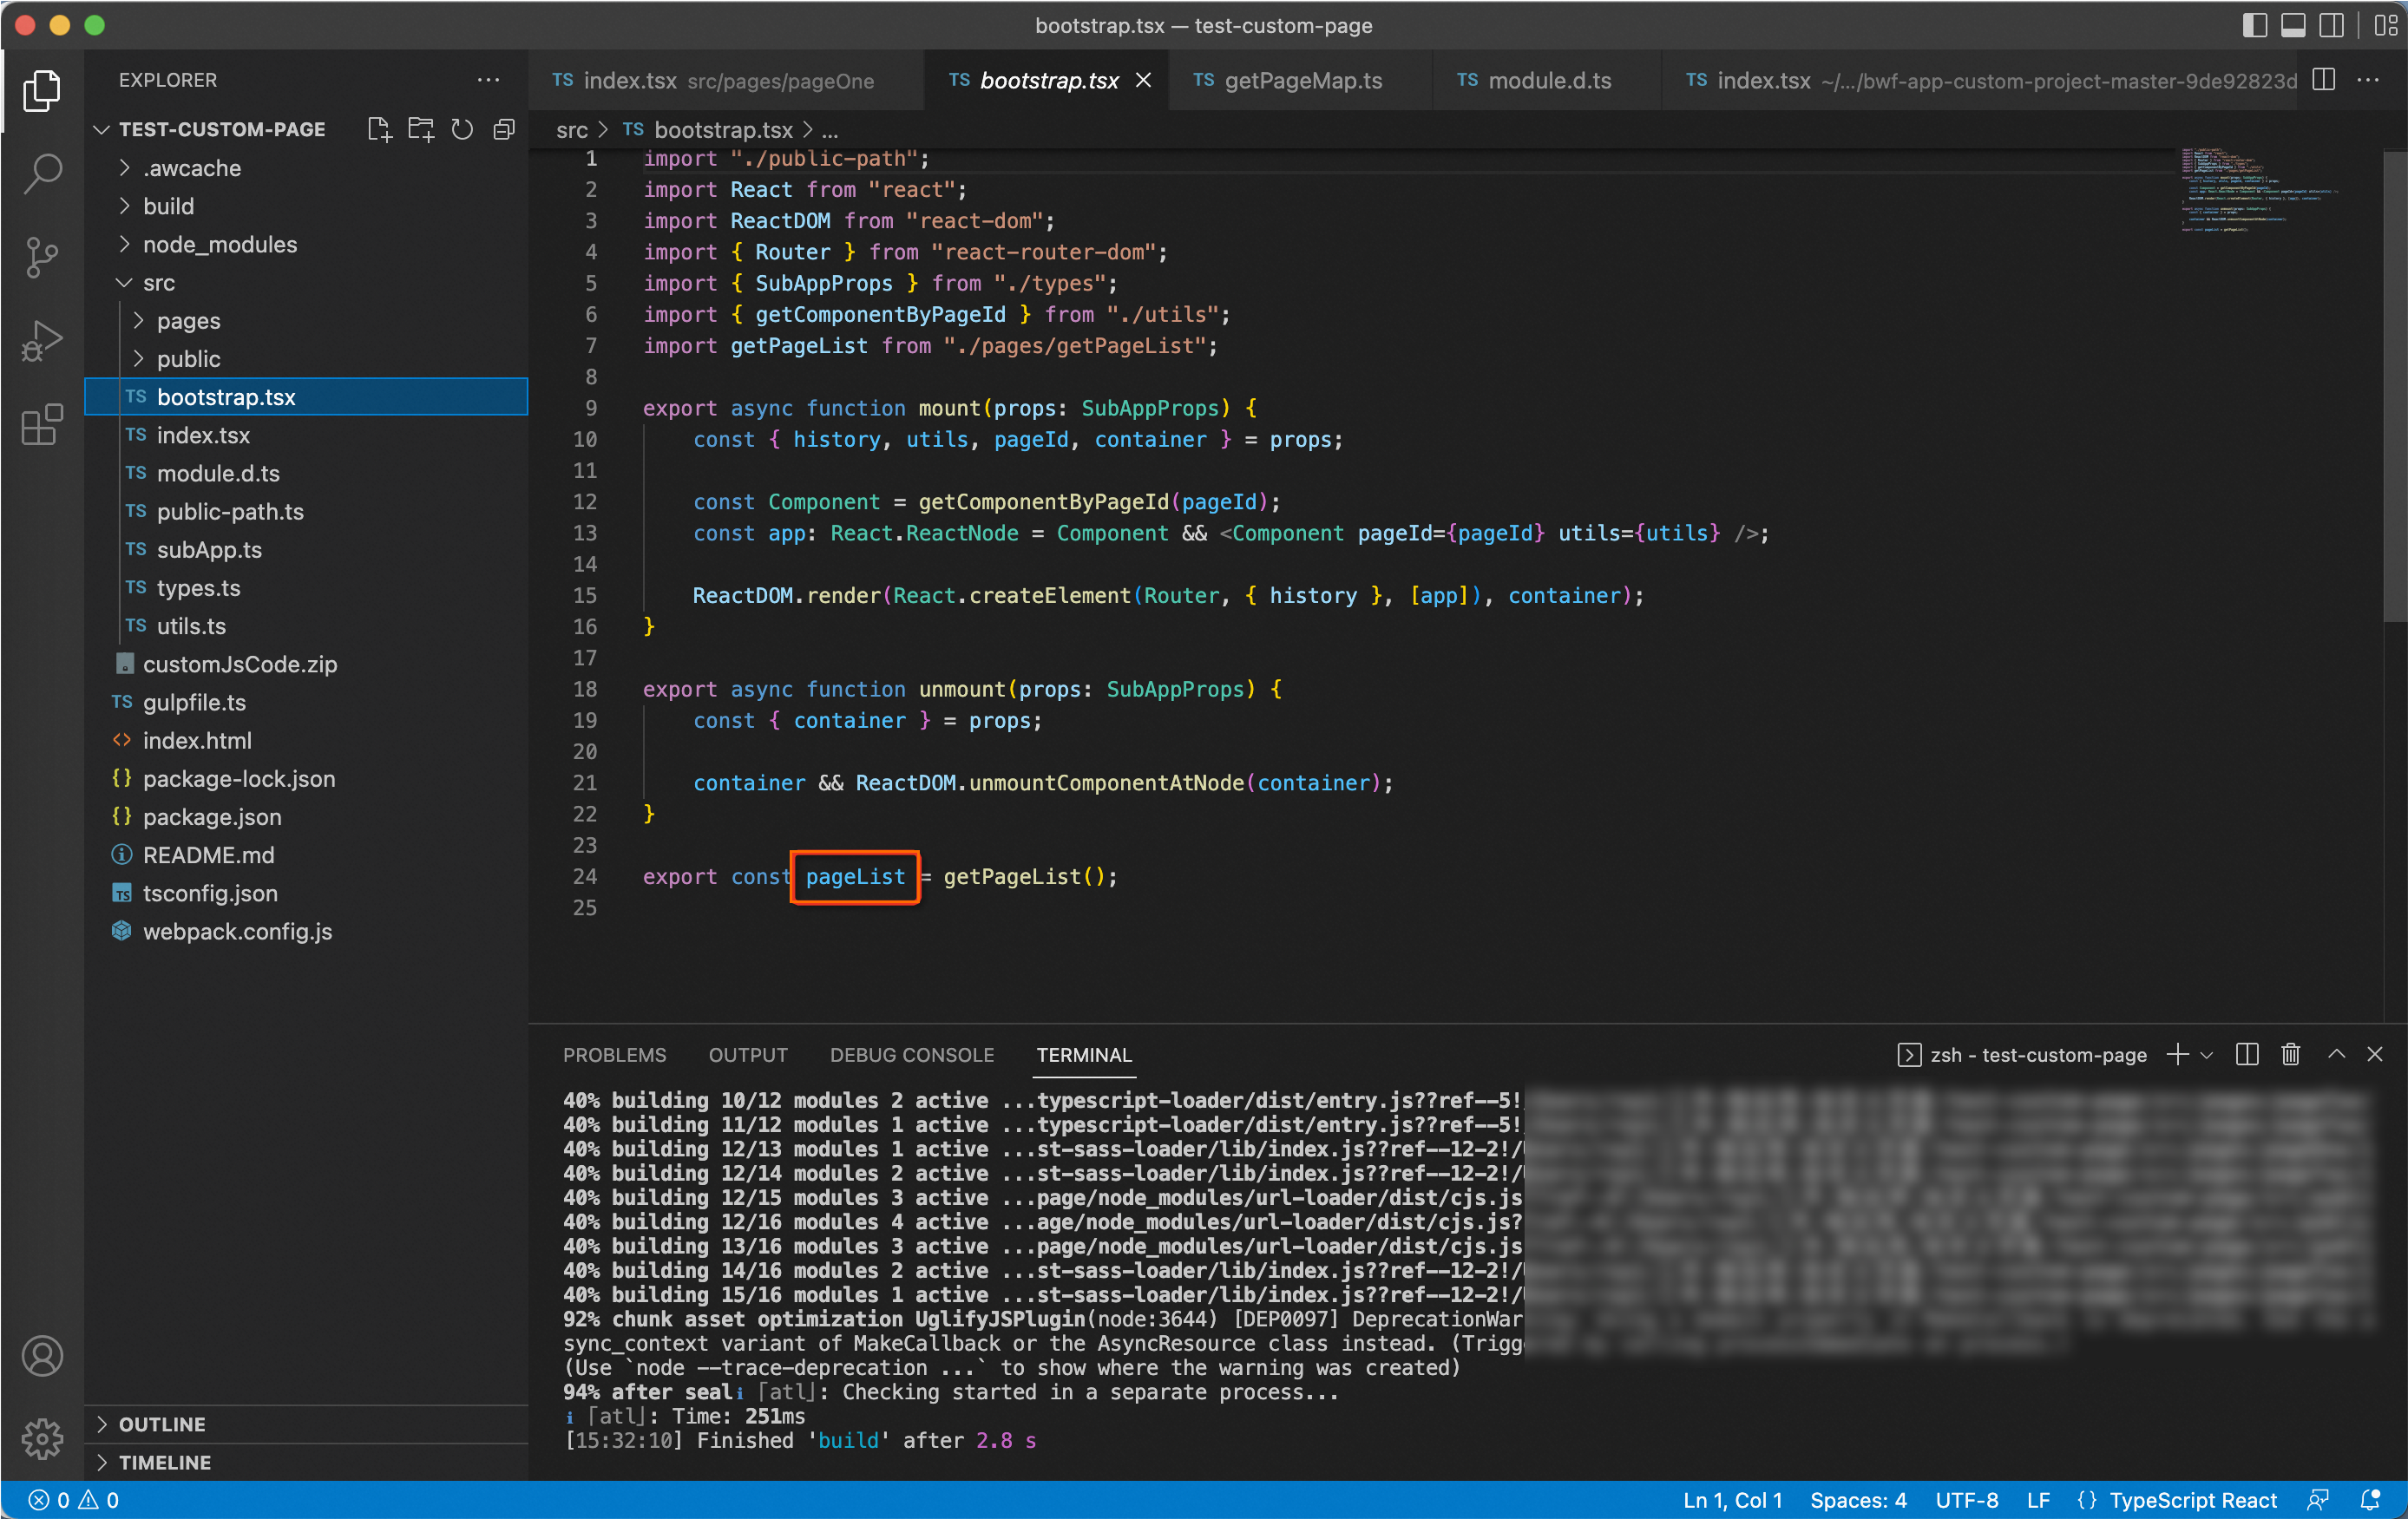Image resolution: width=2408 pixels, height=1519 pixels.
Task: Click the editor vertical scrollbar
Action: pos(2394,385)
